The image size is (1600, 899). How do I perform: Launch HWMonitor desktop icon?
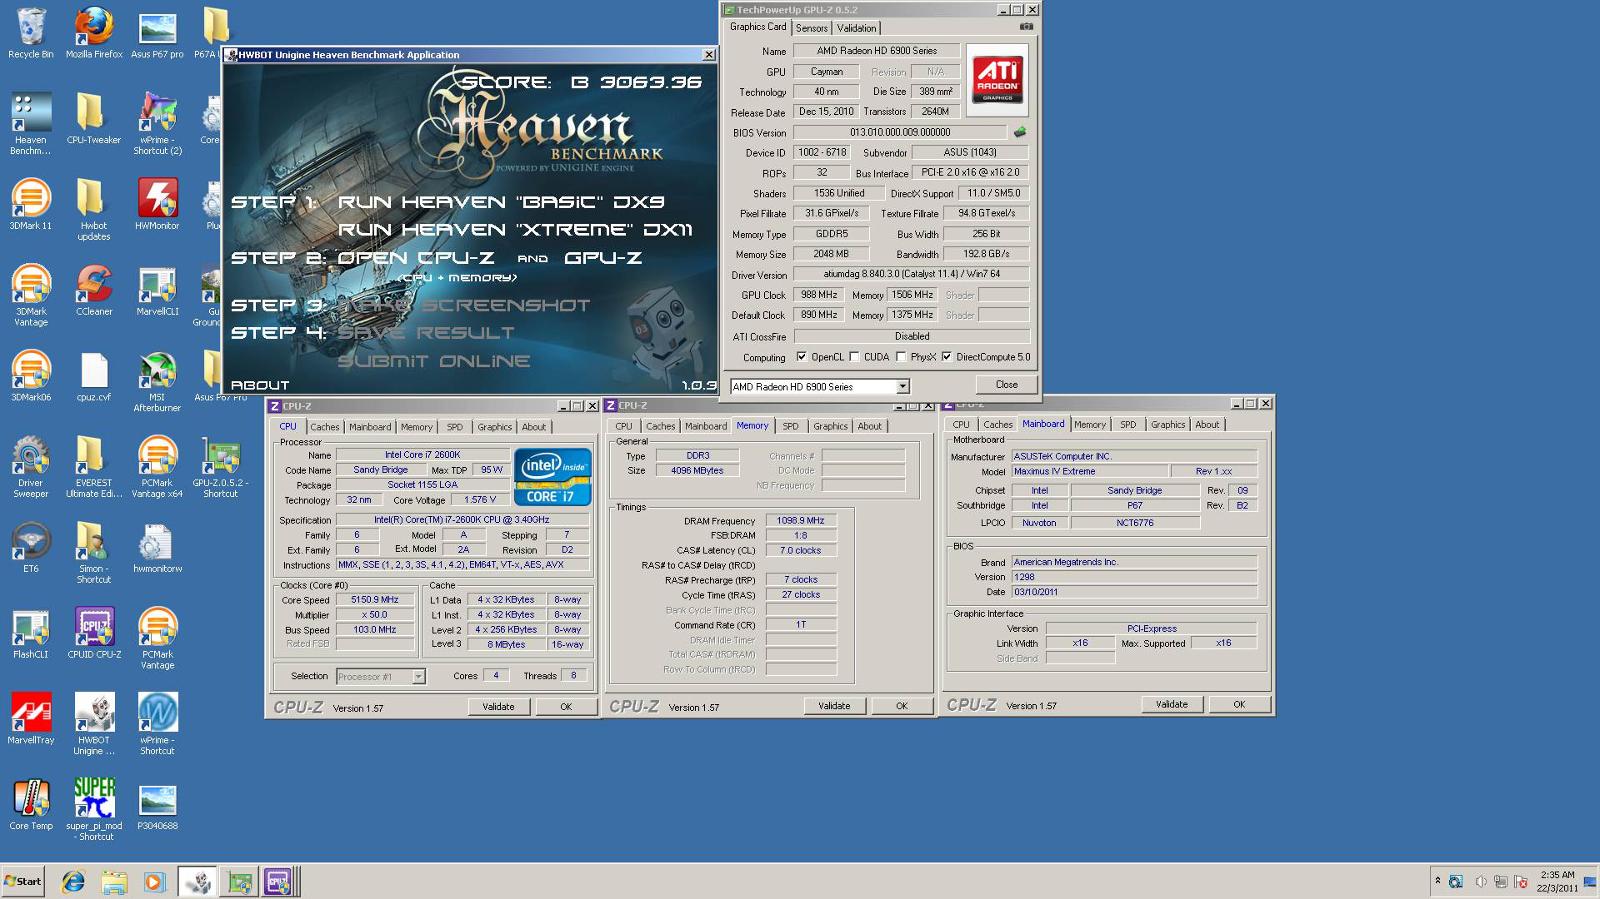[157, 204]
